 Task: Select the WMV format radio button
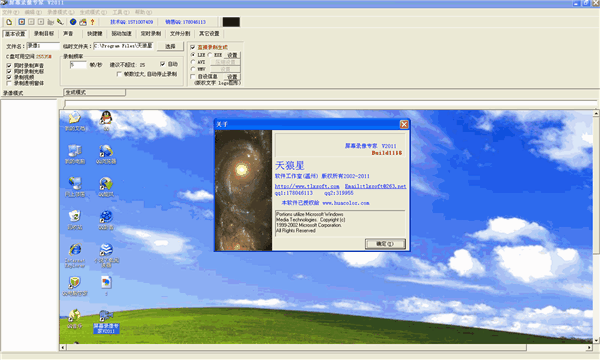point(193,69)
